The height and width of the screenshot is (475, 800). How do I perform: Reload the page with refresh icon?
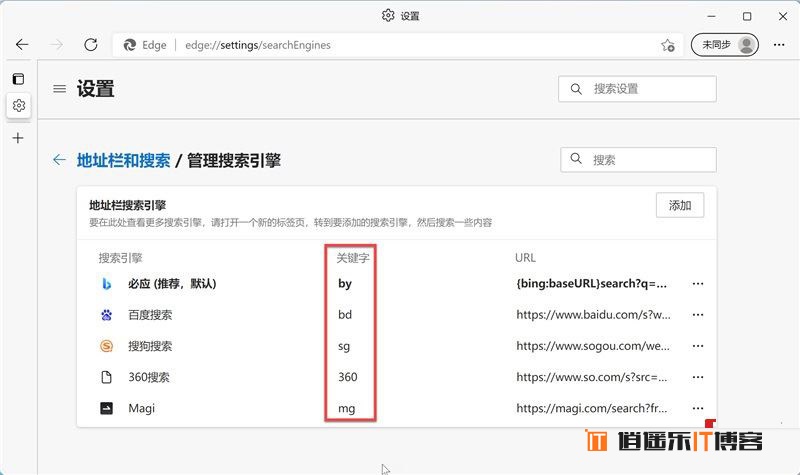[x=91, y=45]
